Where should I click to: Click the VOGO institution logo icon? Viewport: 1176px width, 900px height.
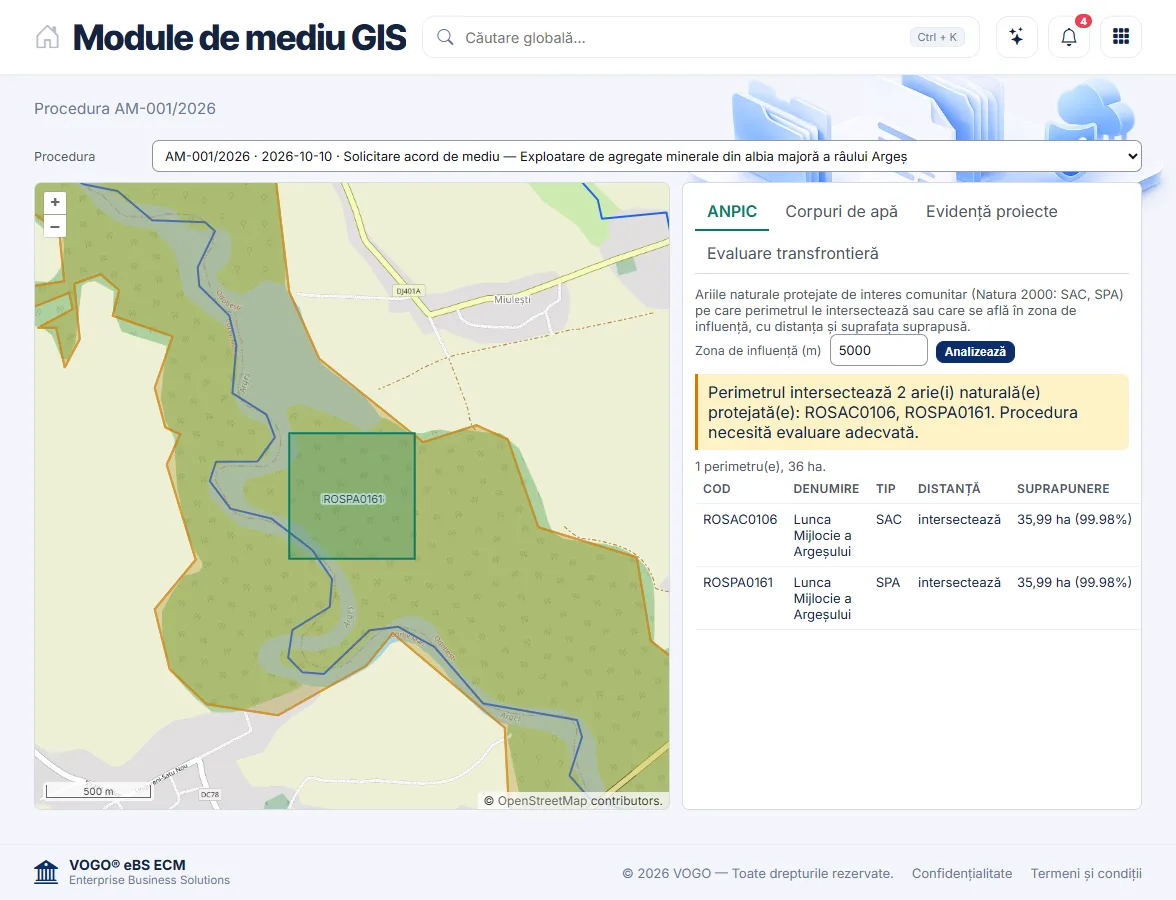pos(46,872)
